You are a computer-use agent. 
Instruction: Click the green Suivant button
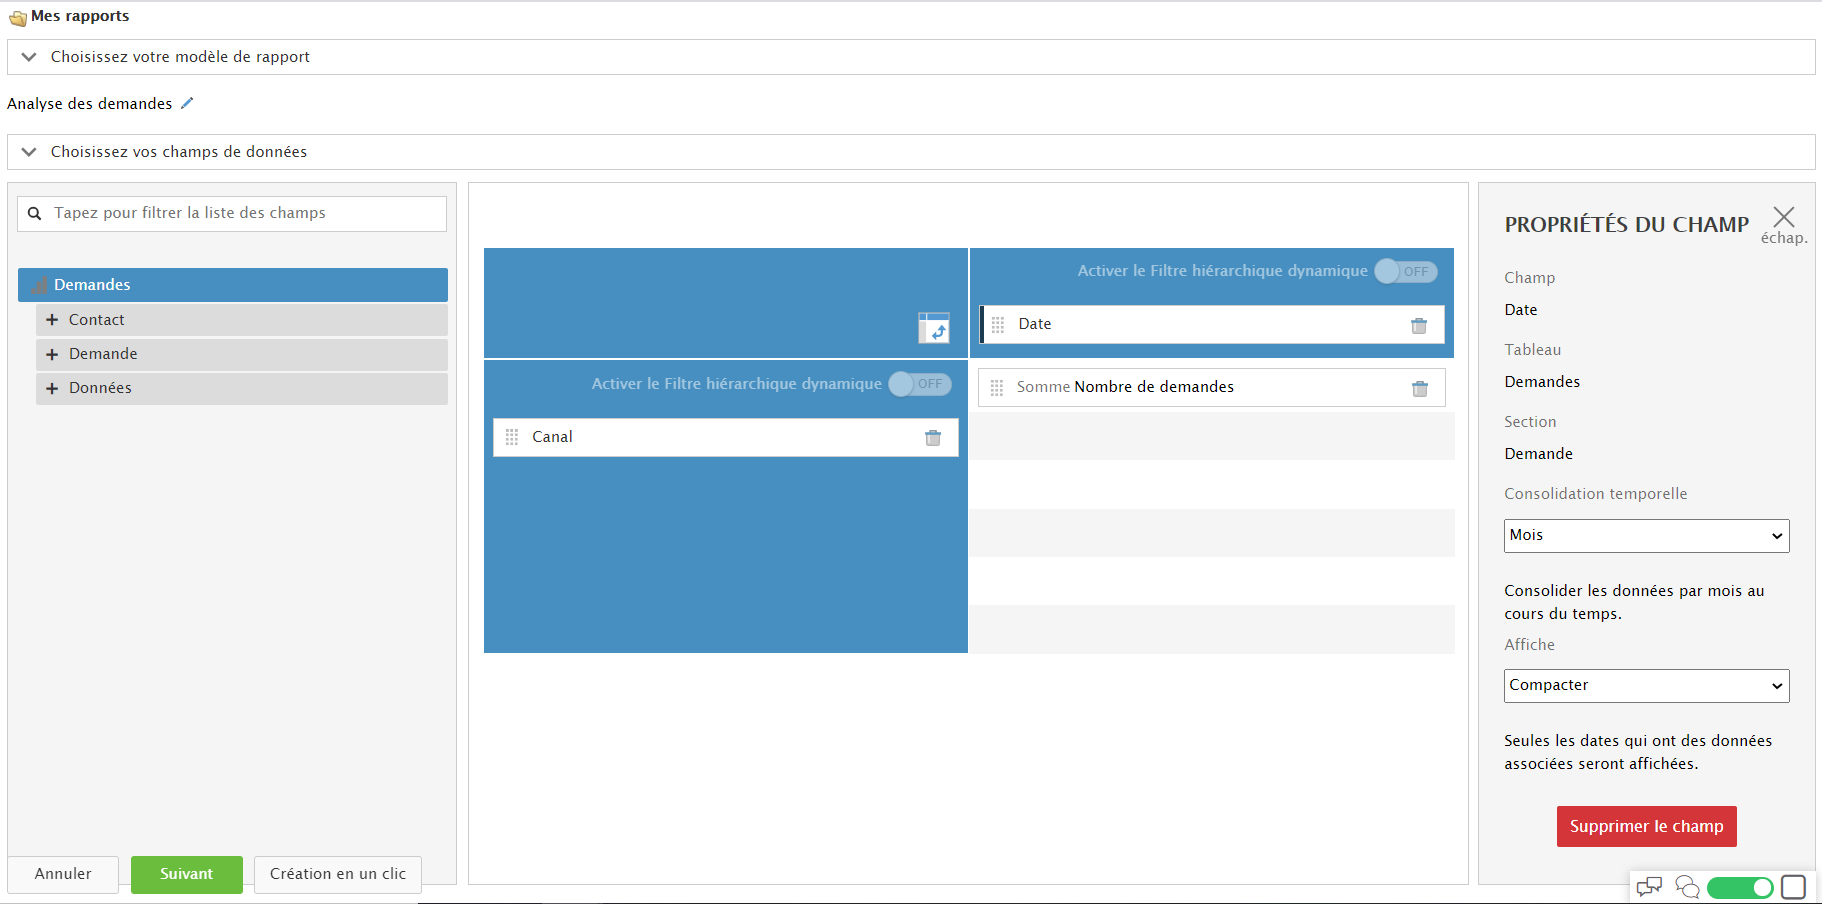(x=187, y=874)
